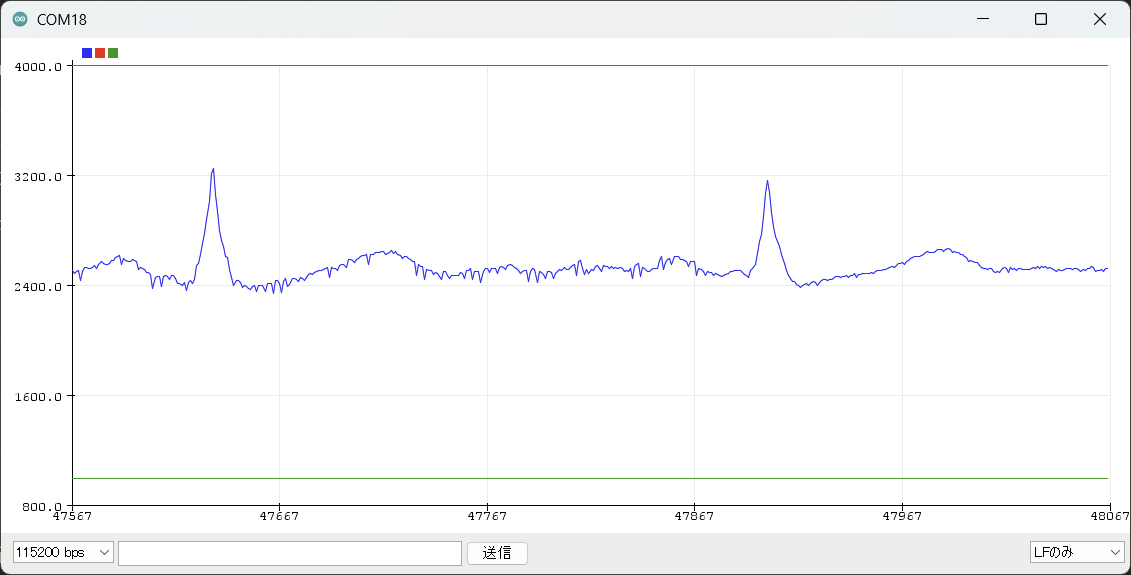Click the Arduino app icon in title bar
Image resolution: width=1131 pixels, height=575 pixels.
coord(20,19)
